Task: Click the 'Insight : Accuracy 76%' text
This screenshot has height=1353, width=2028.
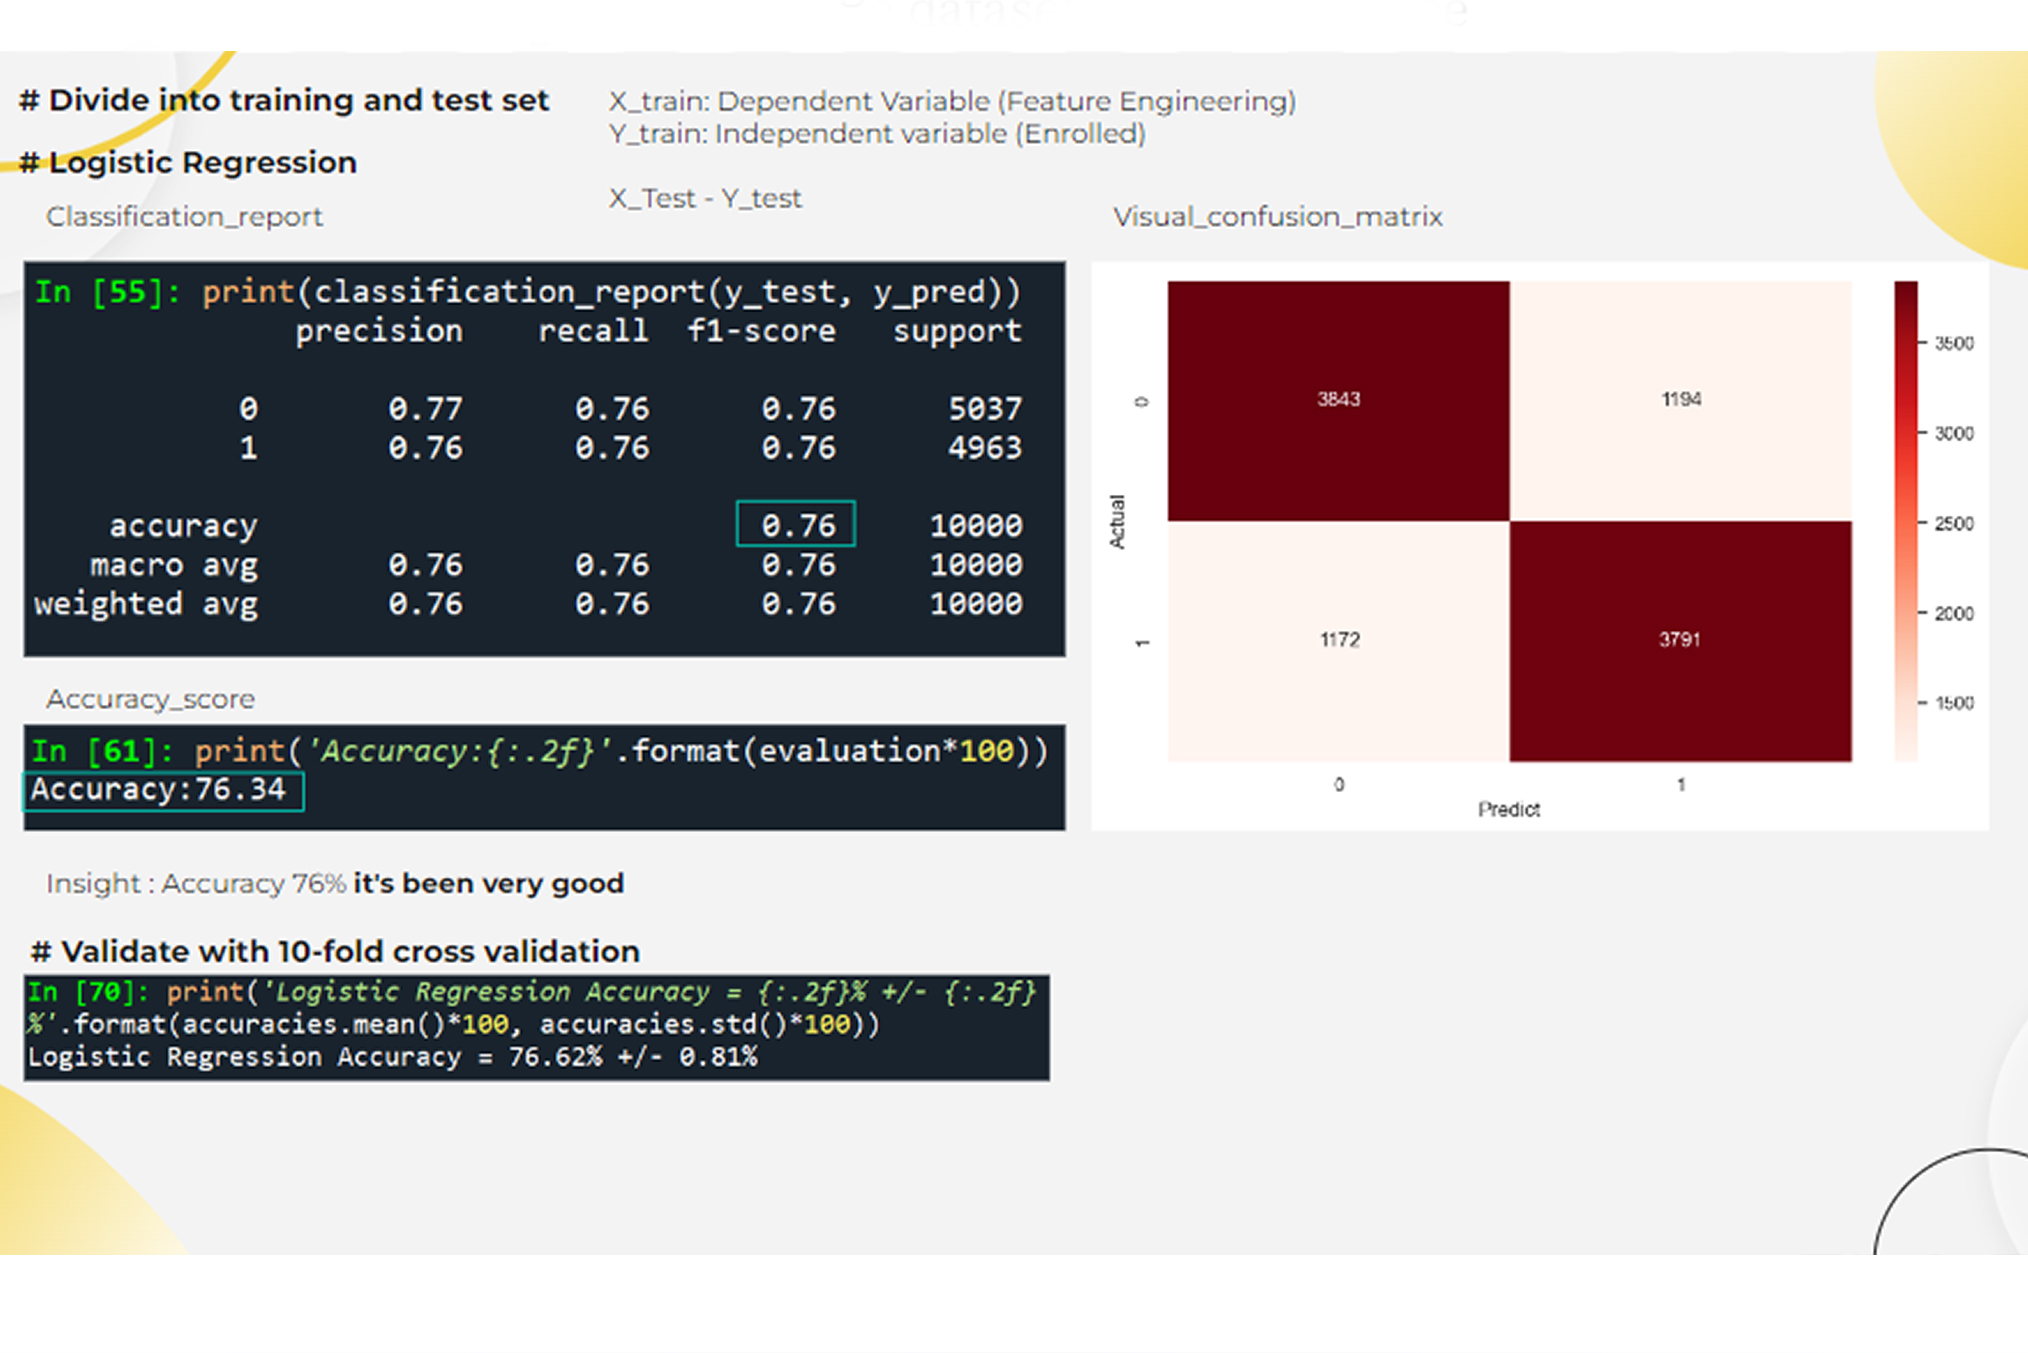Action: [x=196, y=884]
